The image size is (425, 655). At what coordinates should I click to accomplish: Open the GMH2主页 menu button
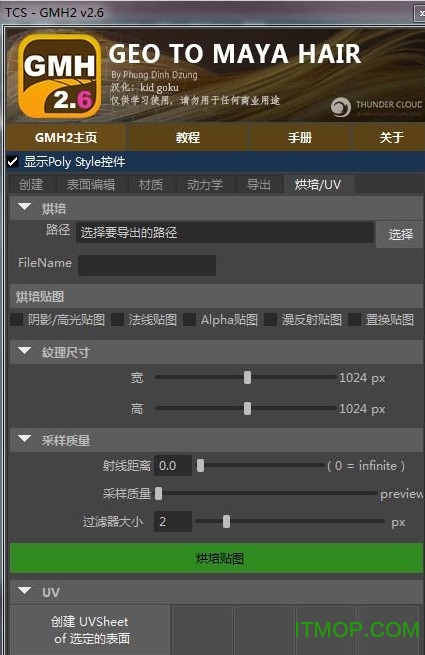pos(66,137)
